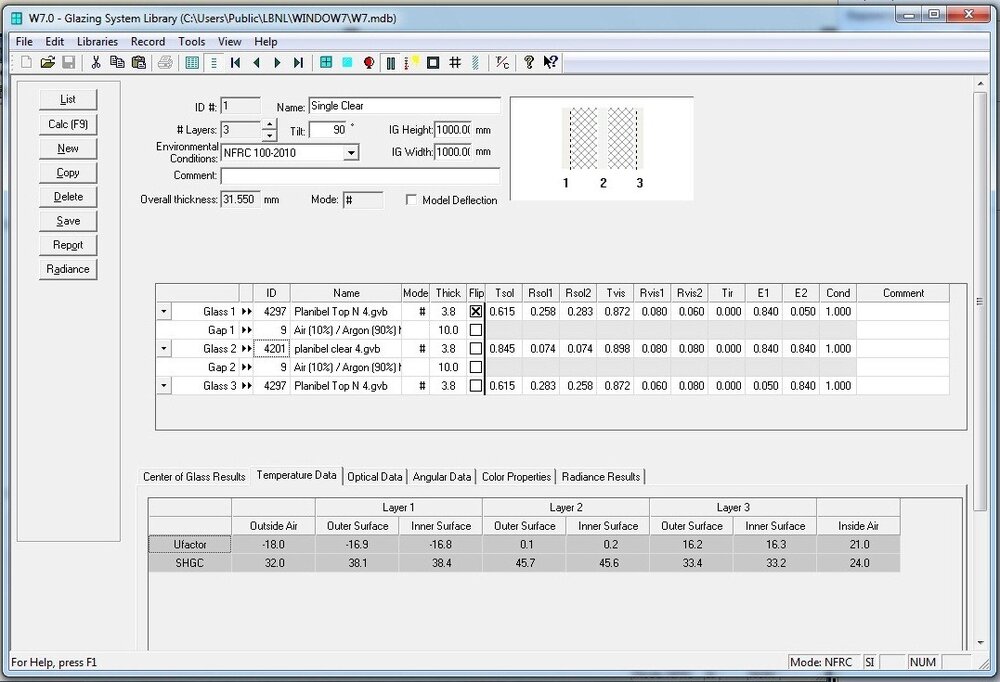The width and height of the screenshot is (1000, 682).
Task: Uncheck the Flip checkbox for Glass 1
Action: point(476,312)
